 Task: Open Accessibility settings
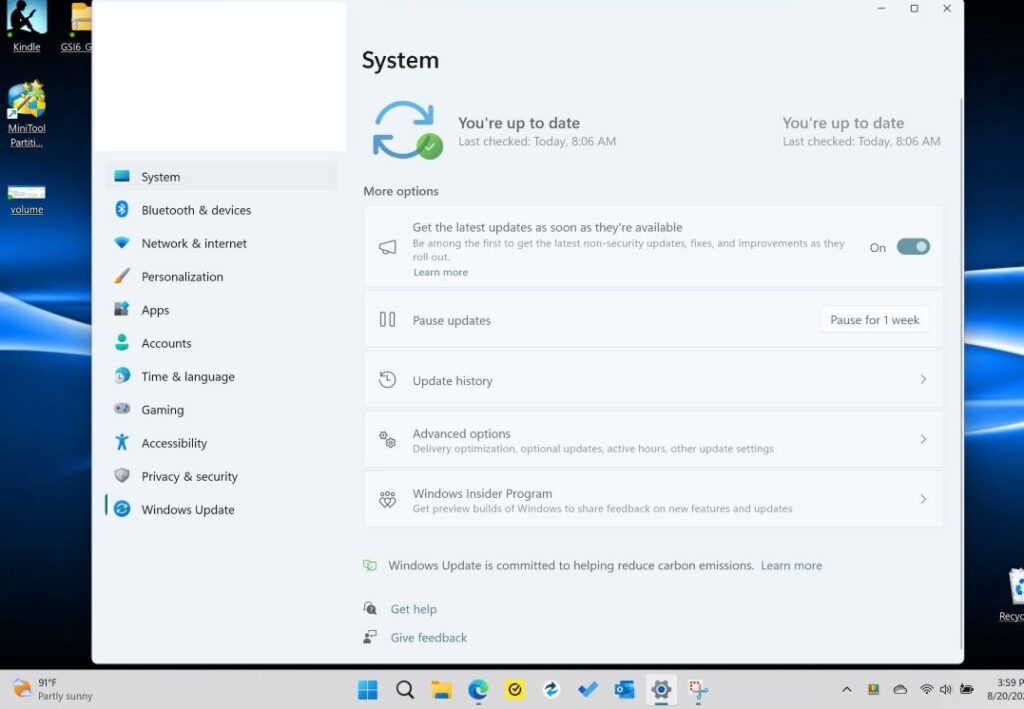[x=122, y=443]
